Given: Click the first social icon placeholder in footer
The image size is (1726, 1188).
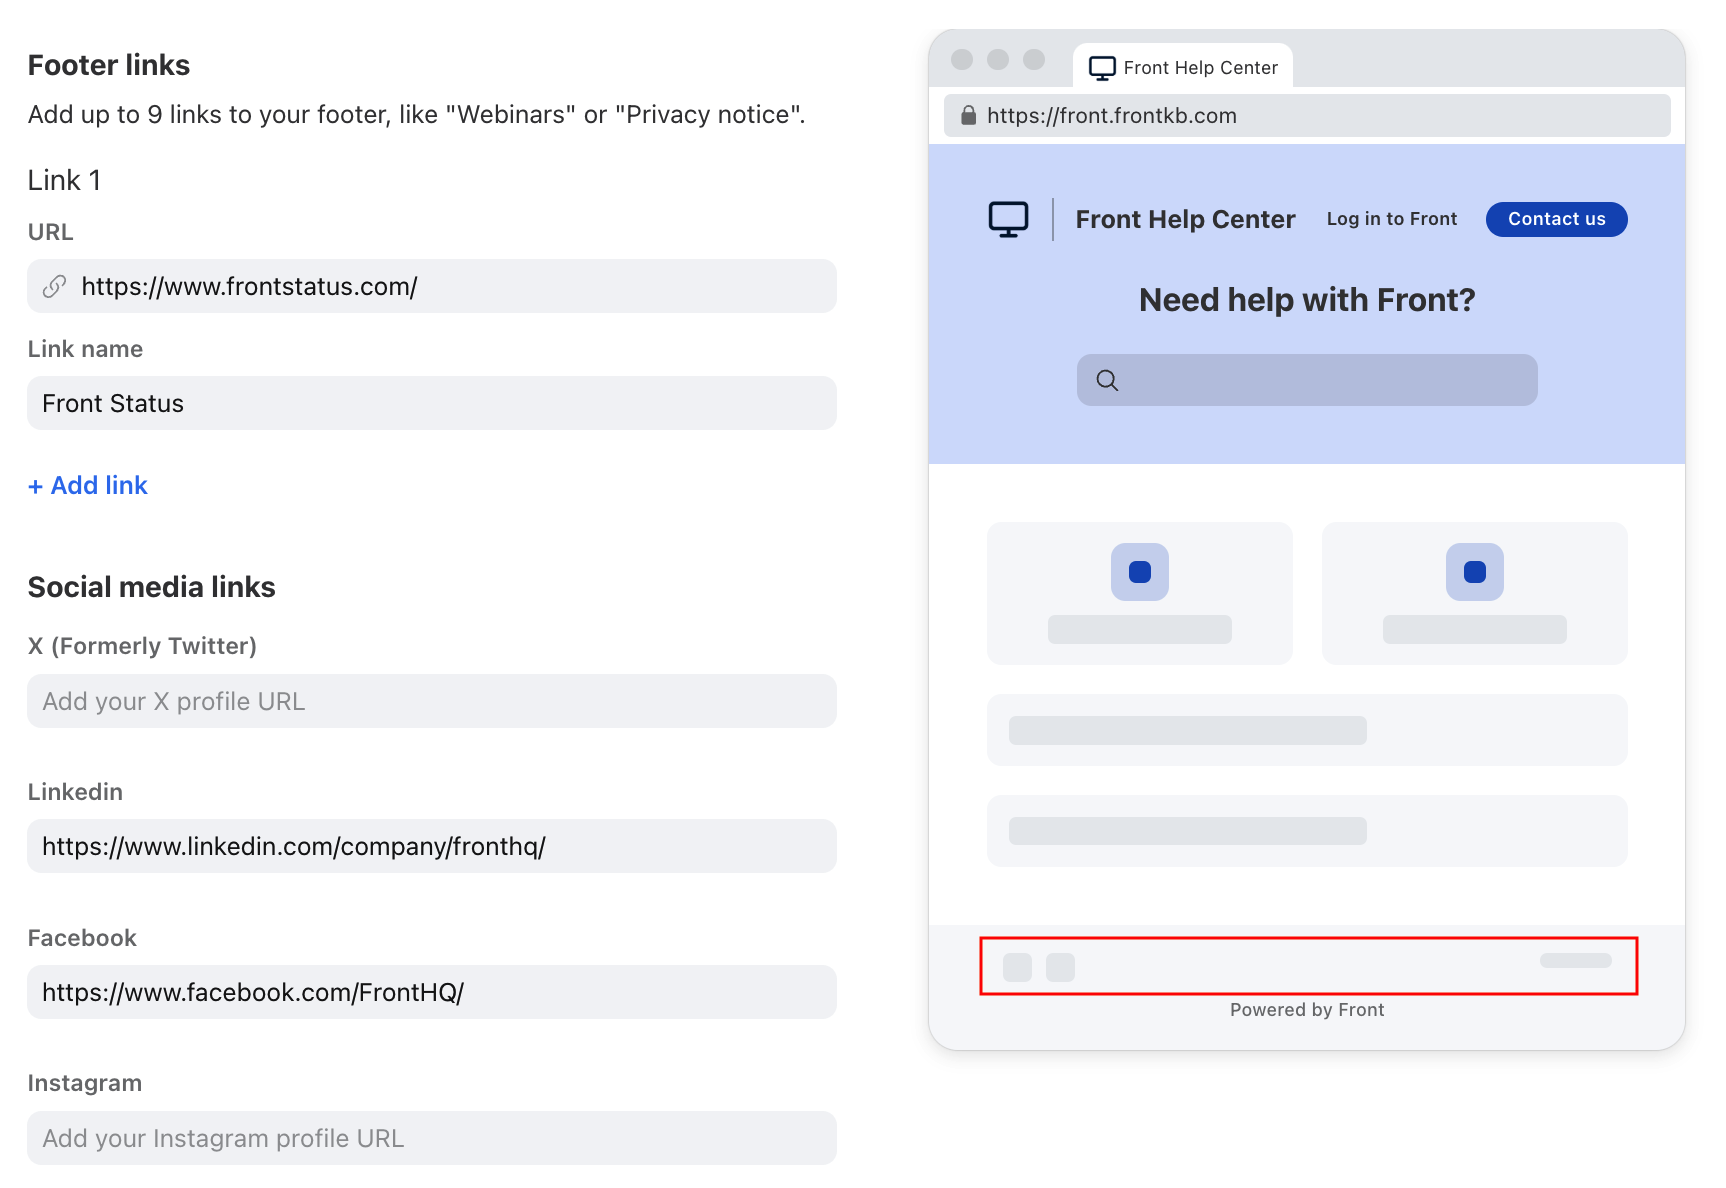Looking at the screenshot, I should (x=1017, y=967).
